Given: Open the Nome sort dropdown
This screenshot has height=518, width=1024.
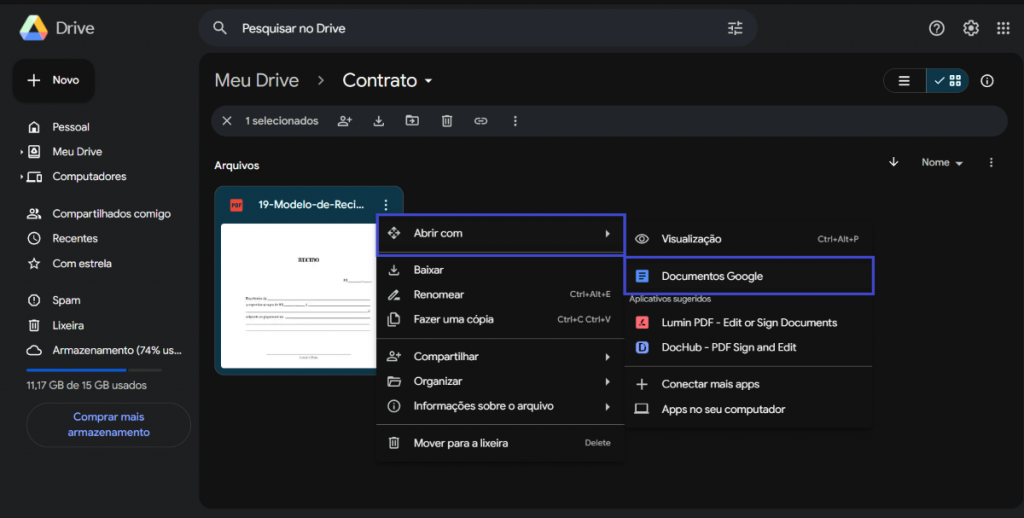Looking at the screenshot, I should 942,163.
